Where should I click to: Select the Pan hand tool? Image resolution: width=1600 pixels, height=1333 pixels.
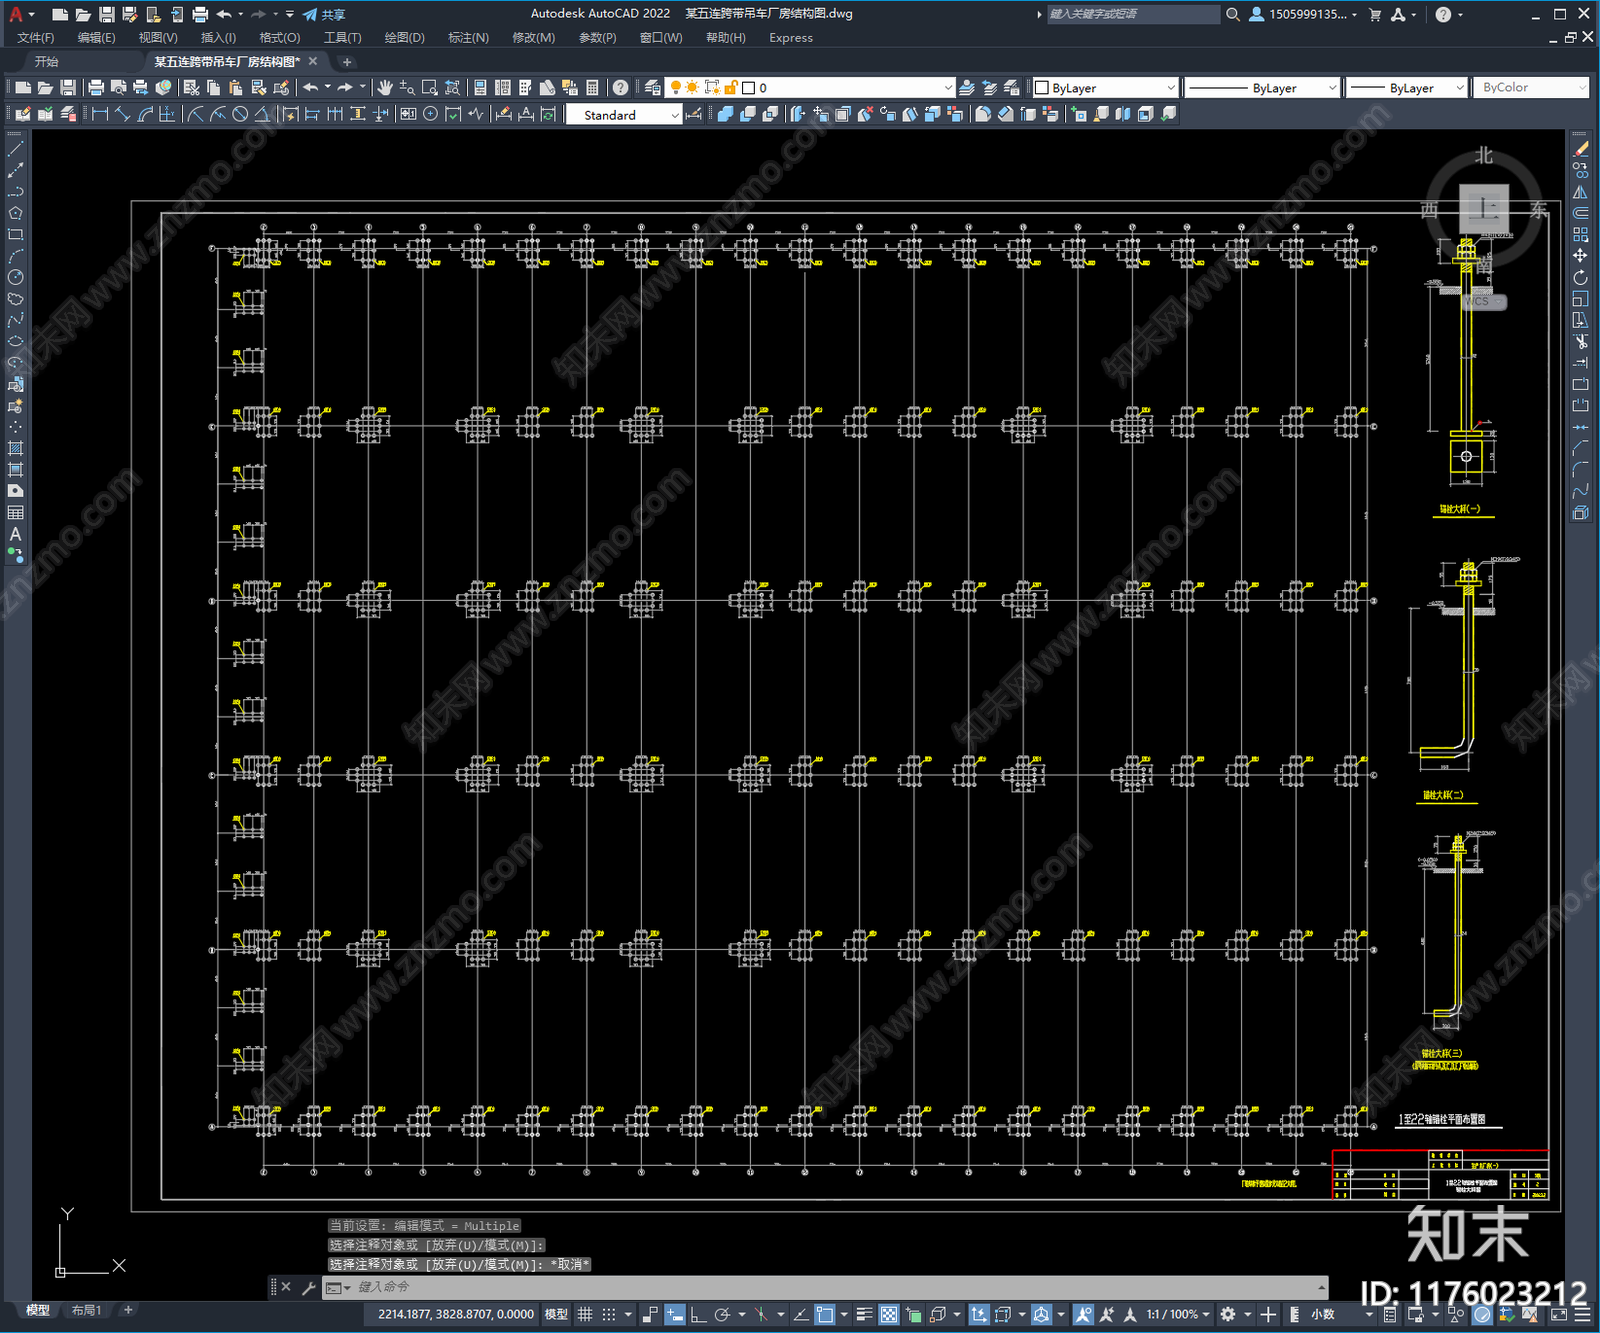point(385,88)
